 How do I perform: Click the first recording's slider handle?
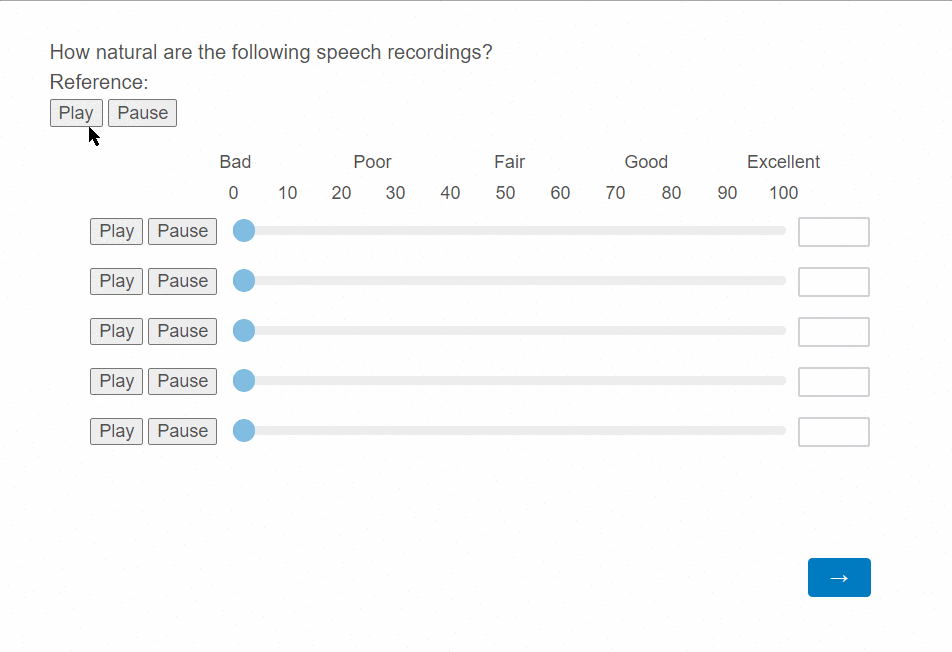pos(244,231)
